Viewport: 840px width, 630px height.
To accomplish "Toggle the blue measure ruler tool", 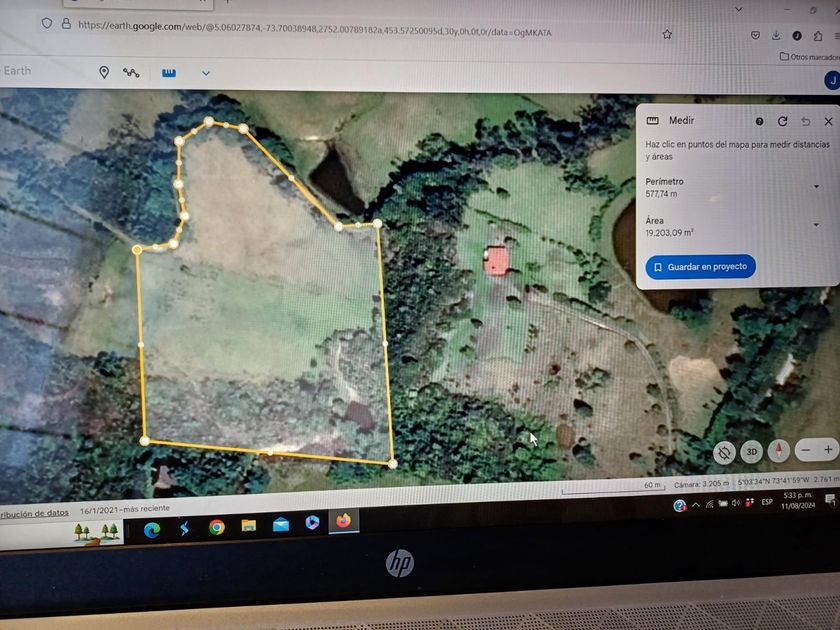I will (169, 73).
